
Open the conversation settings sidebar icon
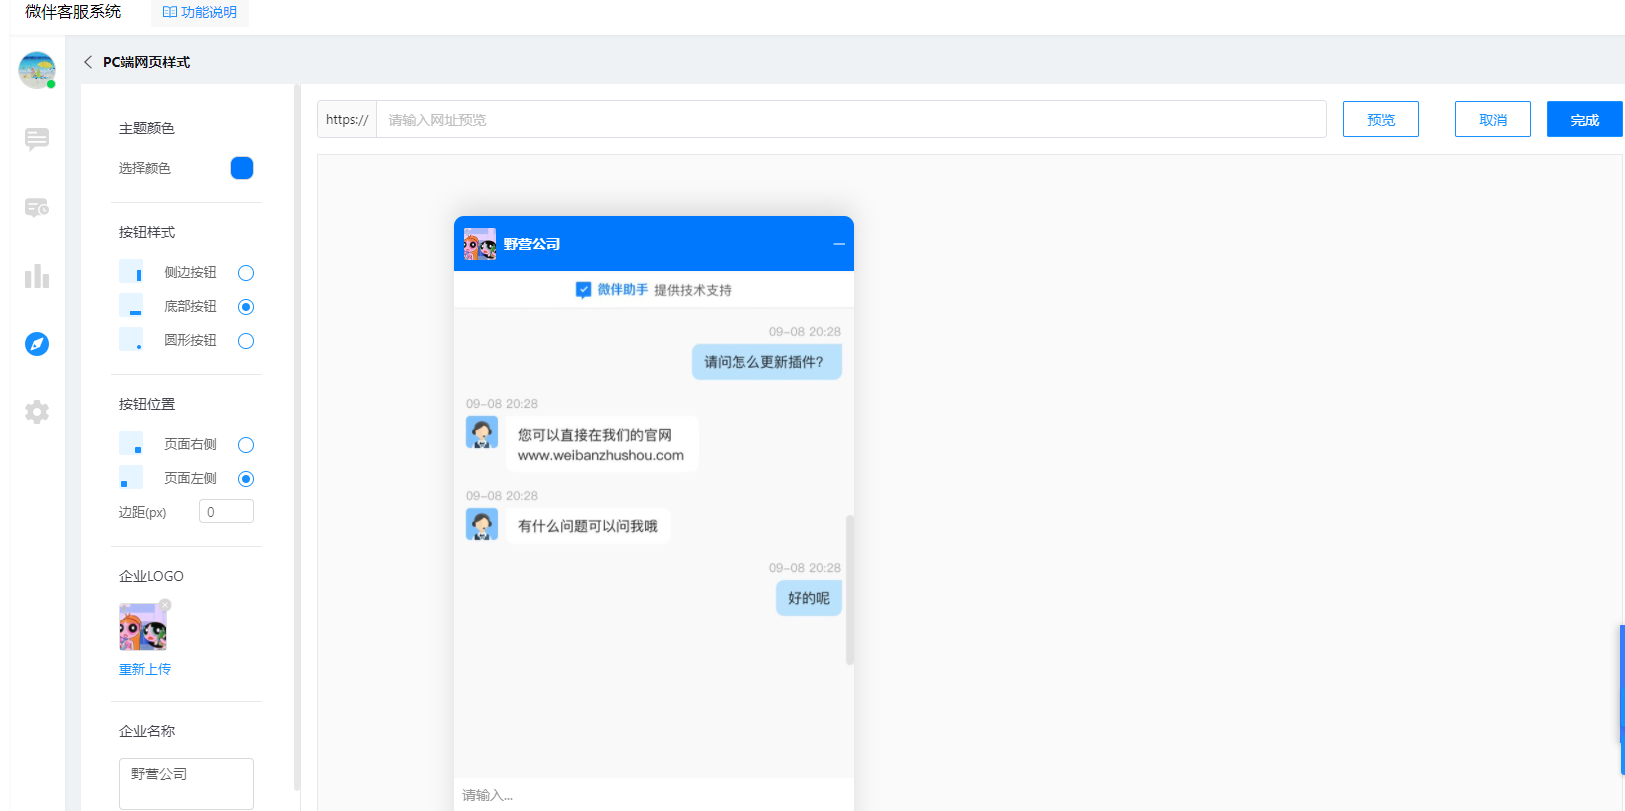point(37,207)
